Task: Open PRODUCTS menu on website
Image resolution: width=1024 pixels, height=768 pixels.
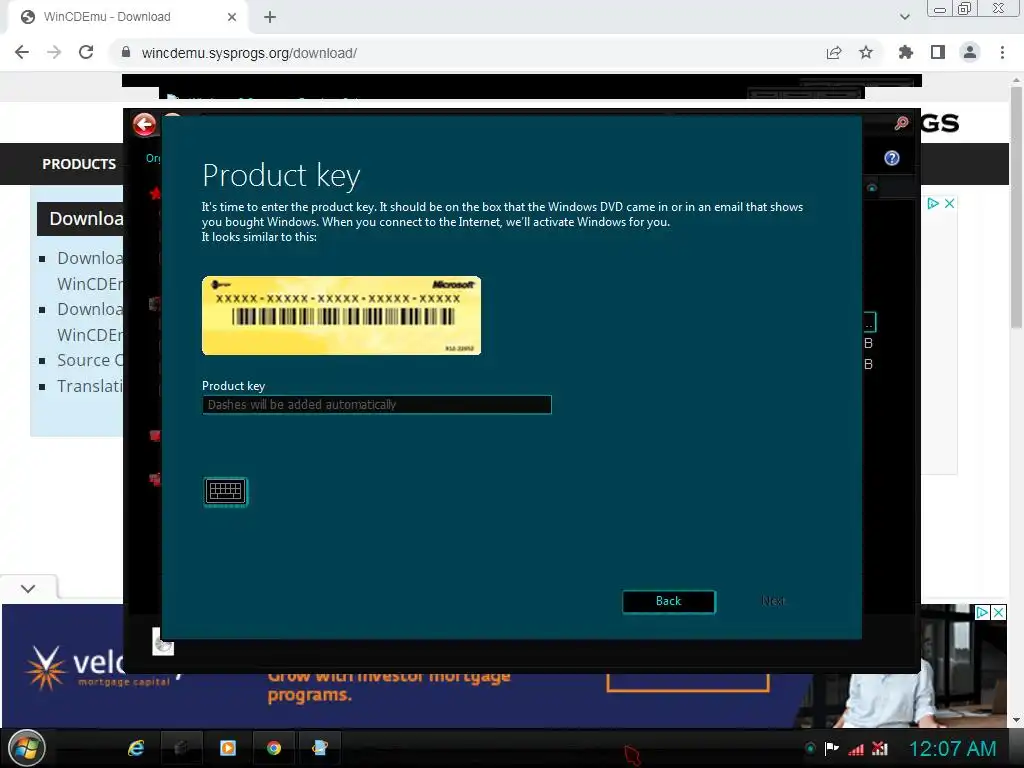Action: [x=79, y=164]
